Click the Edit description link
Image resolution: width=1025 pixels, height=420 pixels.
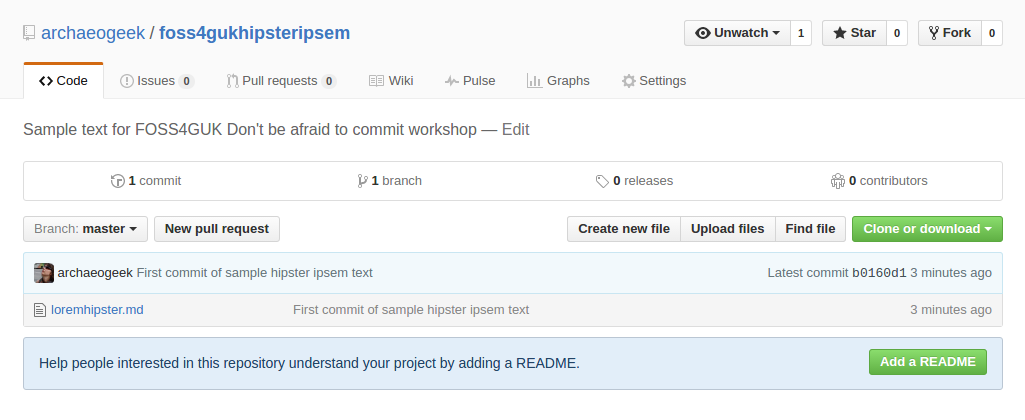tap(516, 130)
